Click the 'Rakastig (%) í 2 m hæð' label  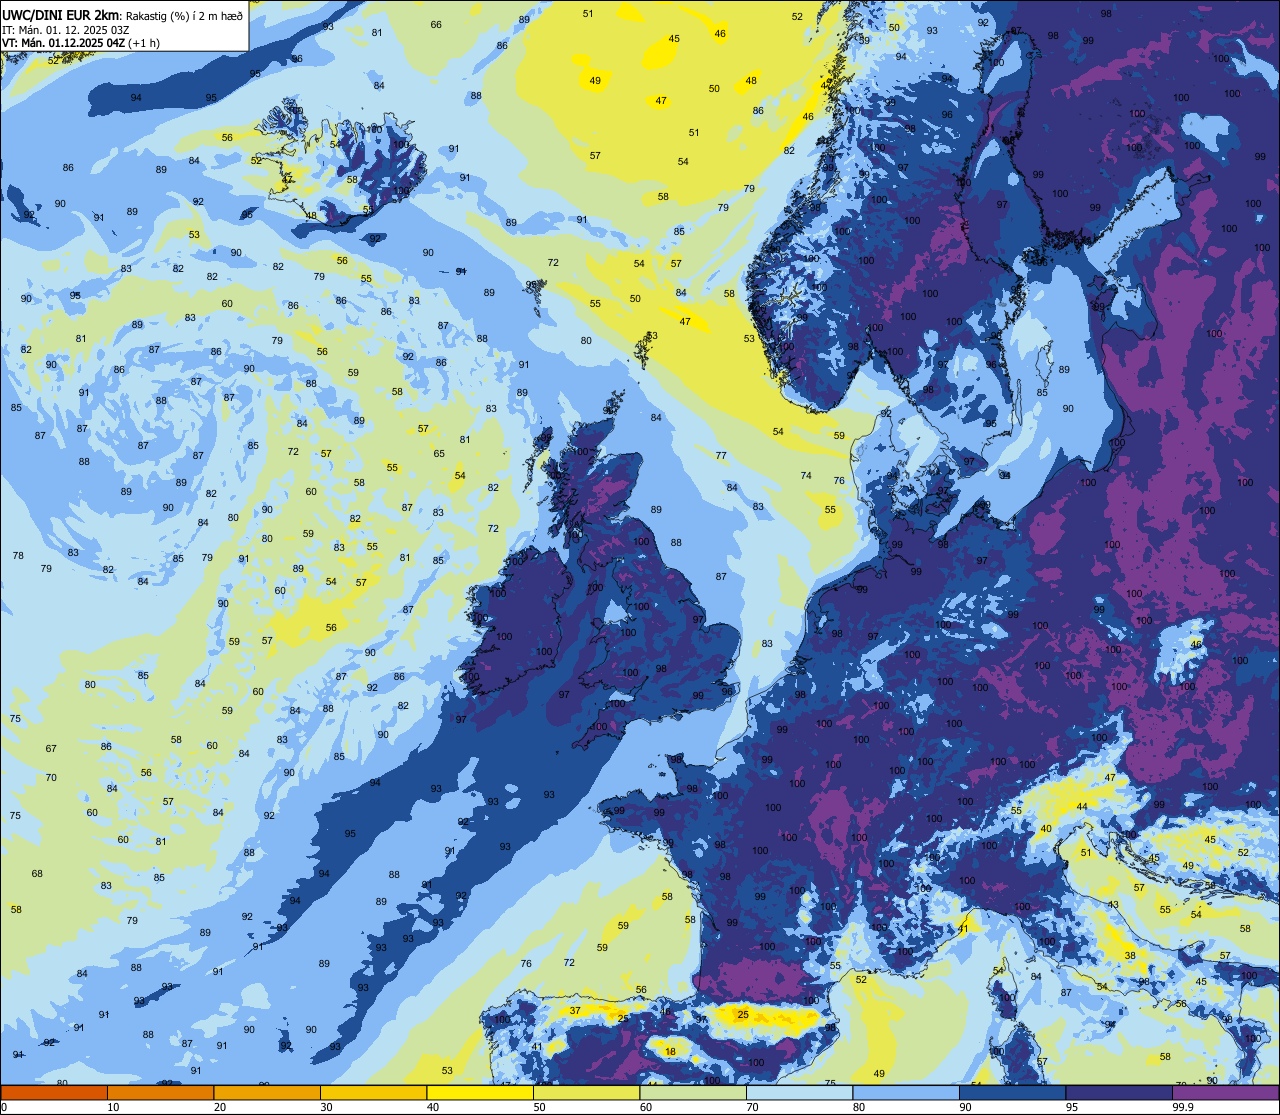coord(184,15)
